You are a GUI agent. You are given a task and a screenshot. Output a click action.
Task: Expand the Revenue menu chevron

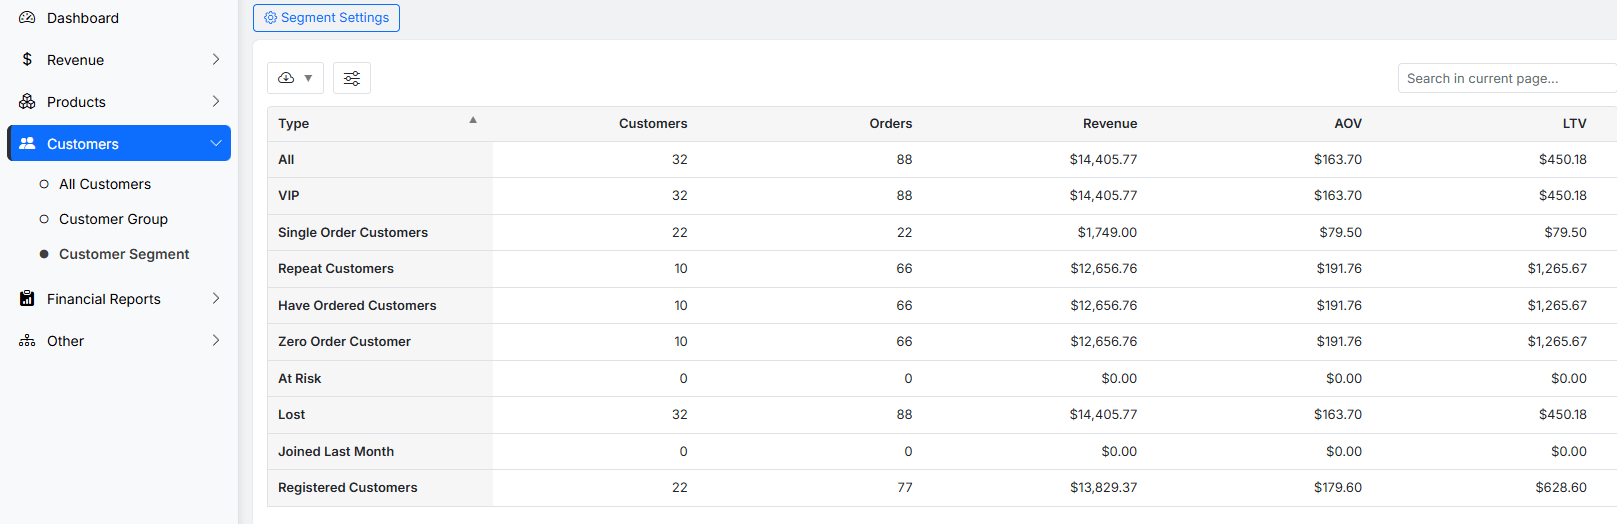point(216,60)
